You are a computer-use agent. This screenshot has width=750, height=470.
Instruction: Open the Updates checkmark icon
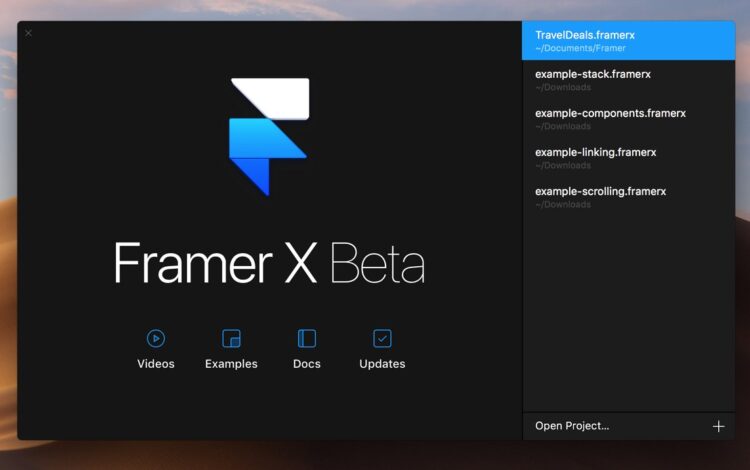(382, 339)
